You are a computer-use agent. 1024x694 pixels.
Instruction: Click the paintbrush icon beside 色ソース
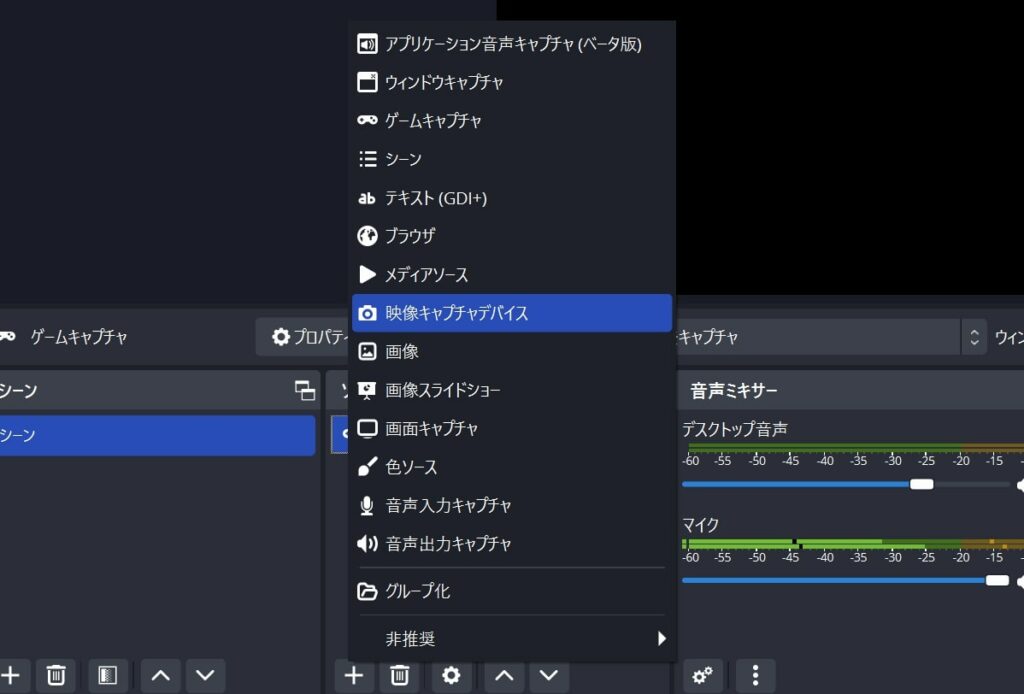click(x=367, y=467)
